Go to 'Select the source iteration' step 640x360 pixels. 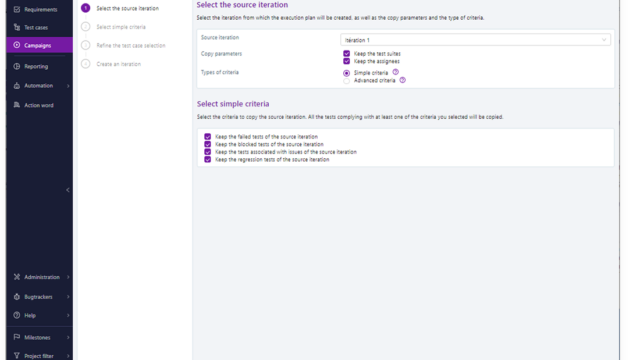[127, 8]
